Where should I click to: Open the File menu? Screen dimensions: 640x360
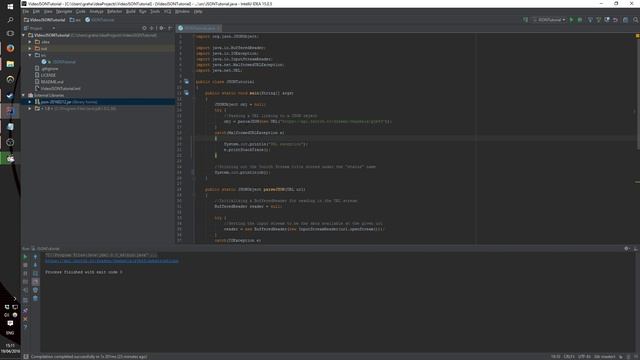[26, 11]
